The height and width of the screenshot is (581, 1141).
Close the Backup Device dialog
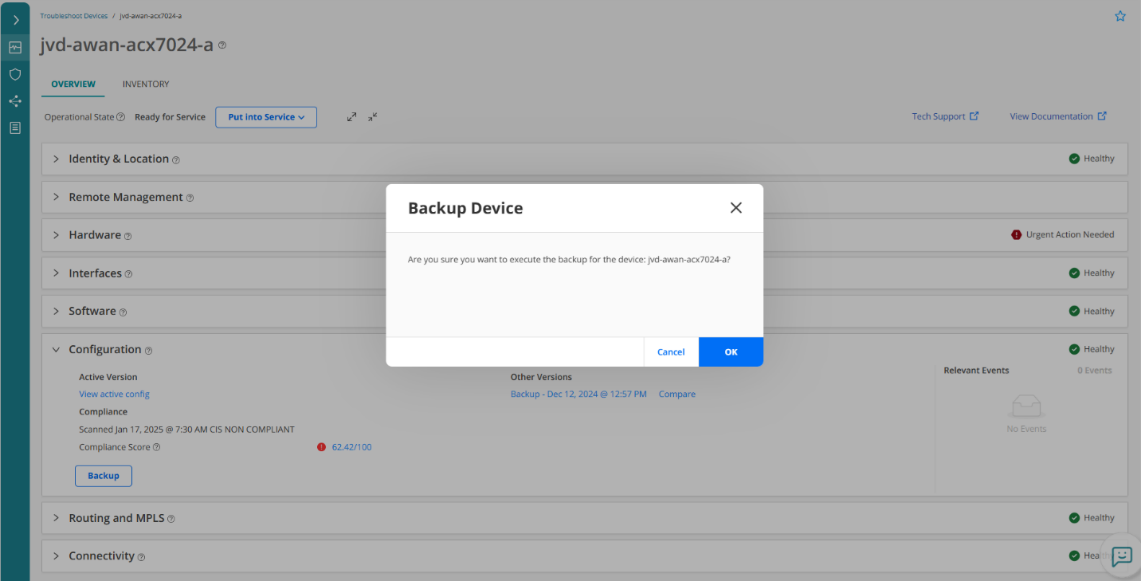pyautogui.click(x=736, y=208)
